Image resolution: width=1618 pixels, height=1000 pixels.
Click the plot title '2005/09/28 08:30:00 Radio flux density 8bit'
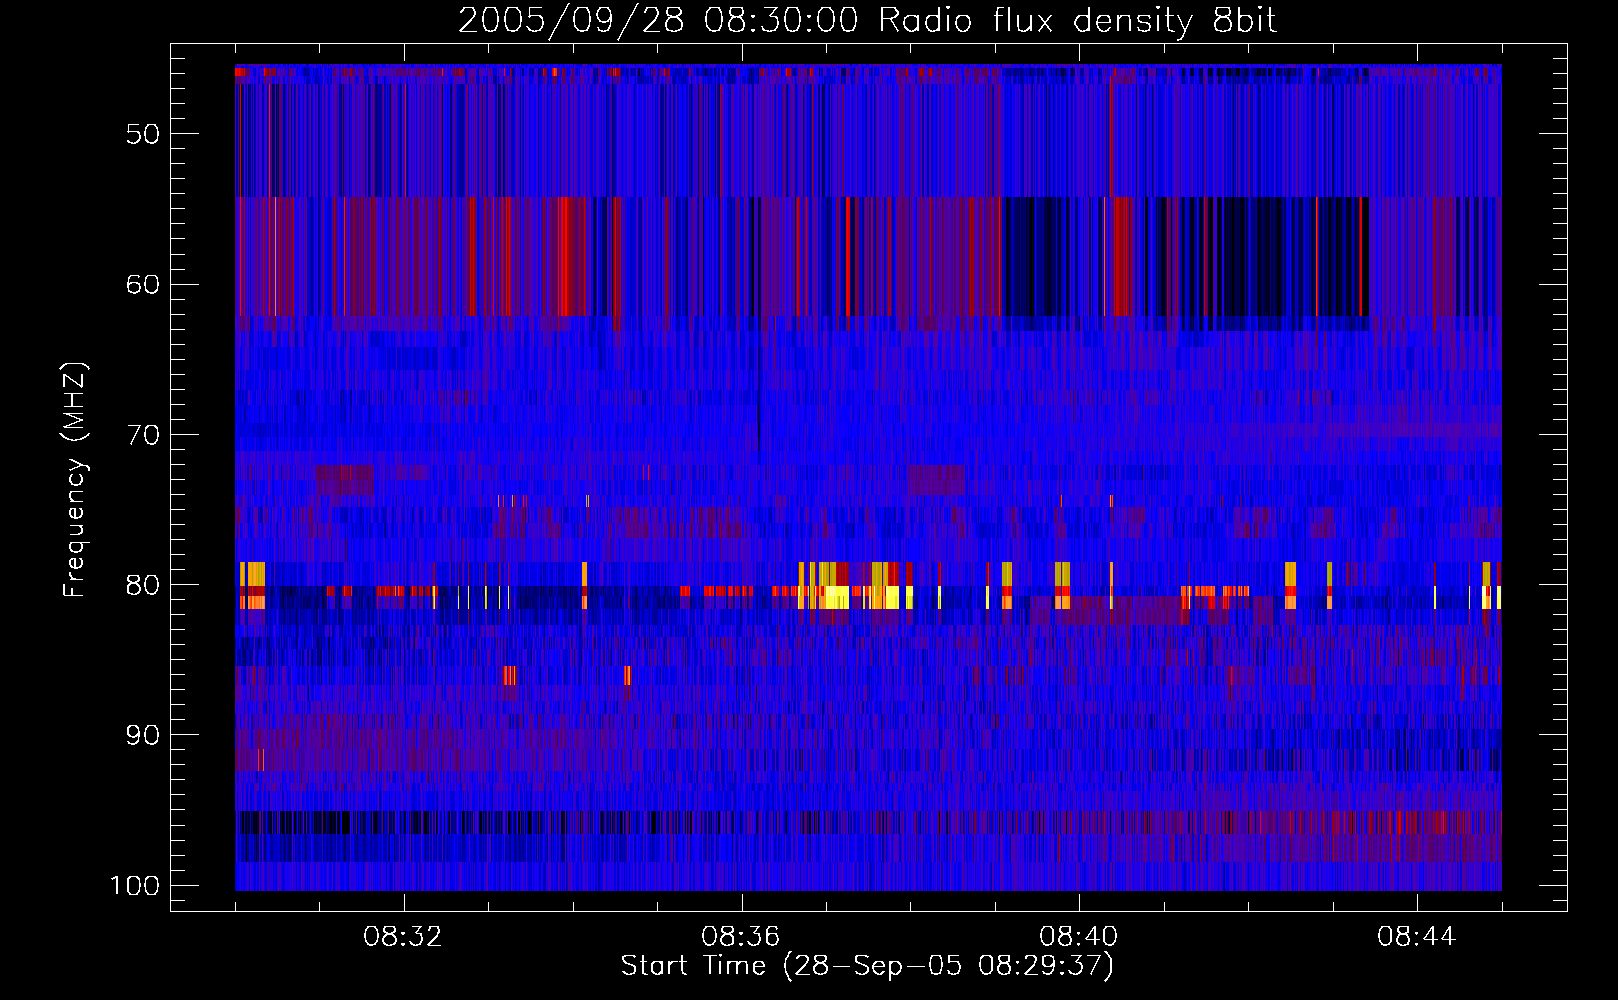(x=867, y=20)
